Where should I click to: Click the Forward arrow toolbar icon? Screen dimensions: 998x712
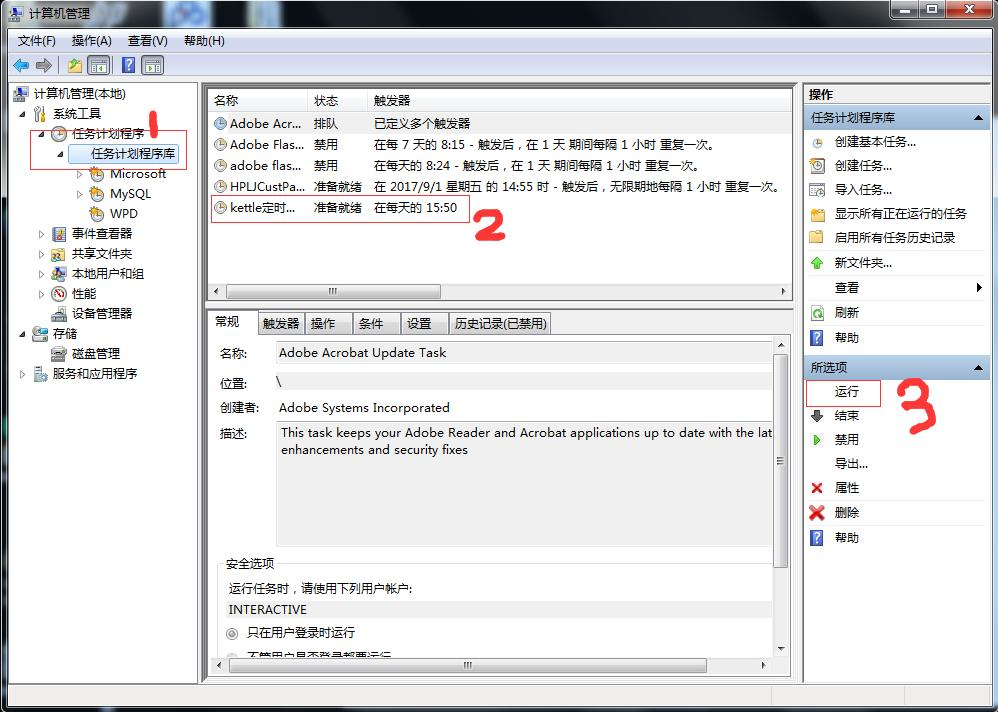[x=43, y=65]
